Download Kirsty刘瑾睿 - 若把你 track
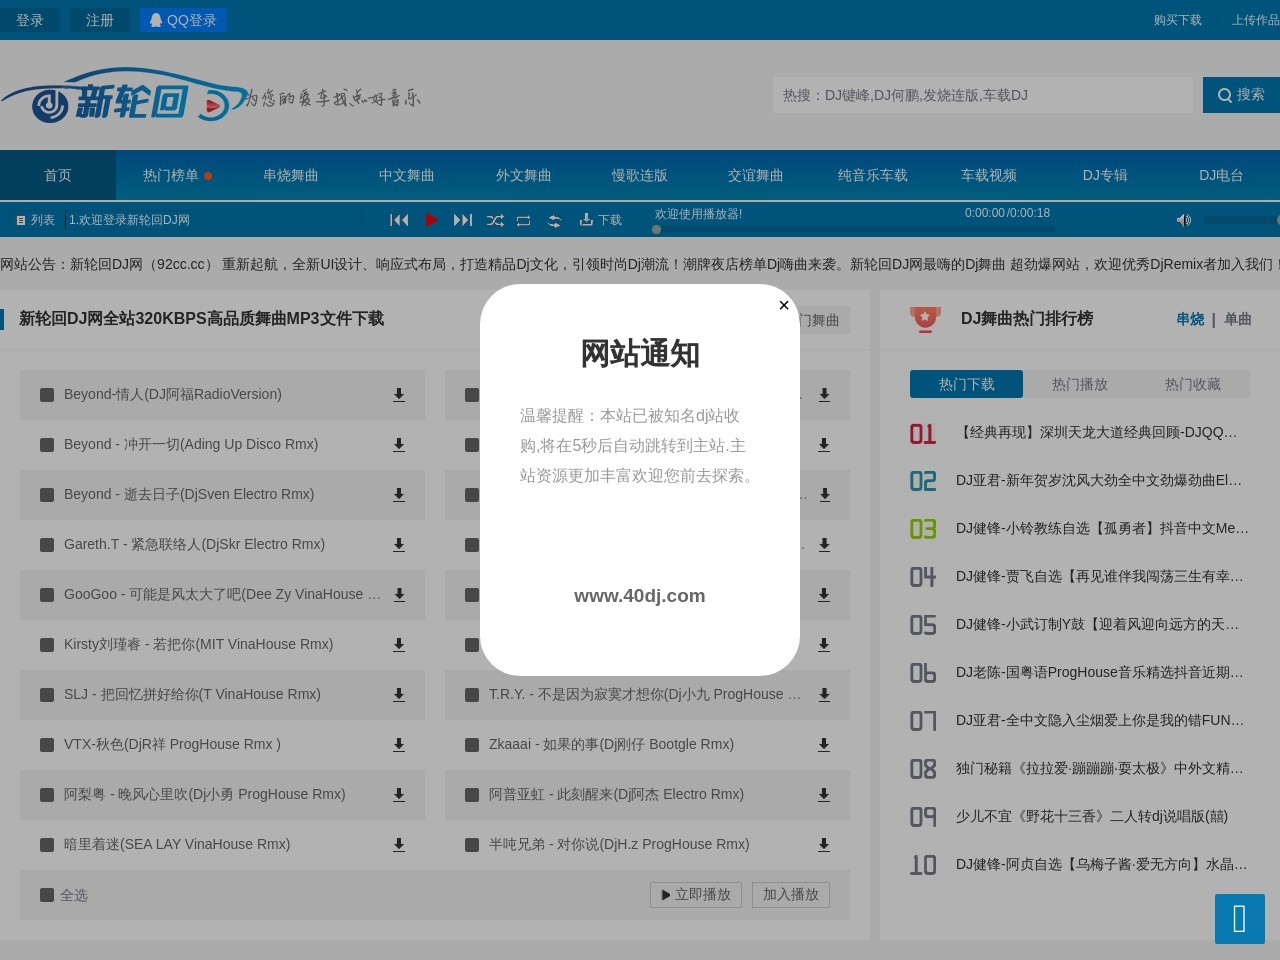This screenshot has width=1280, height=960. pyautogui.click(x=399, y=645)
